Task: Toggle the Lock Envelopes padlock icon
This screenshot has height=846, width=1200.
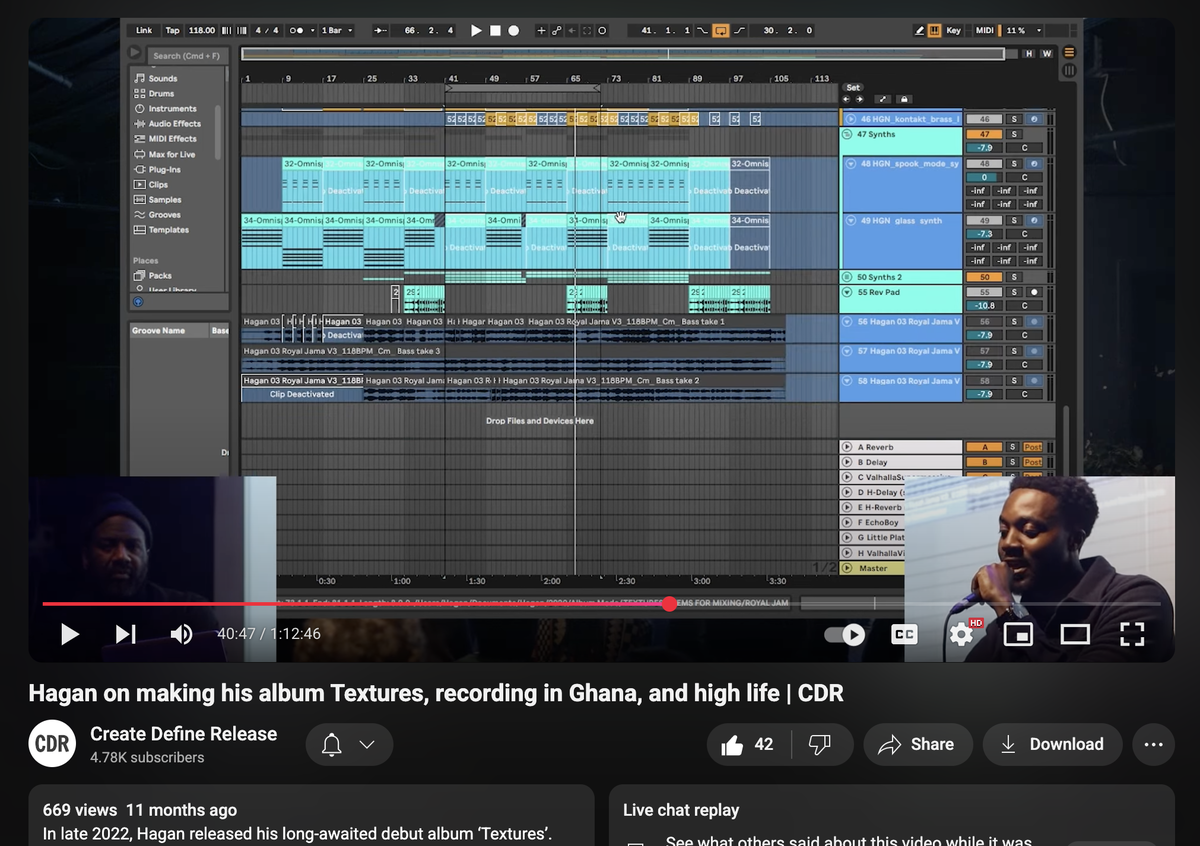Action: [904, 99]
